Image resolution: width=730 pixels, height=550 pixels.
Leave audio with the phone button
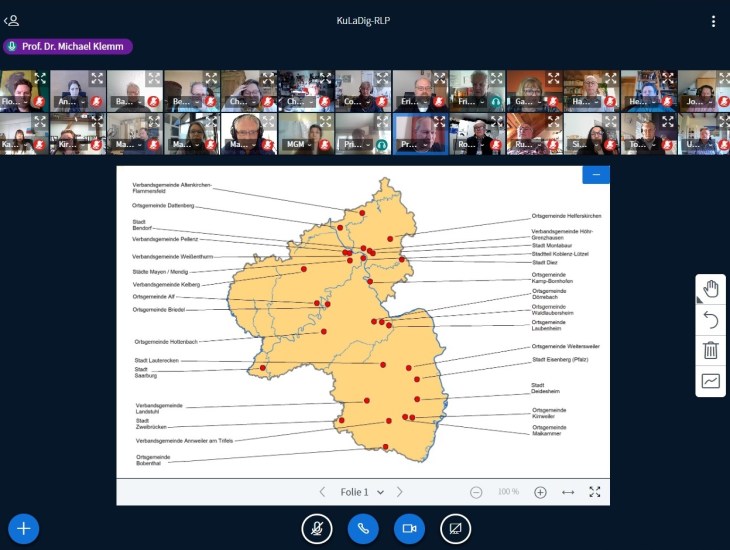tap(363, 528)
